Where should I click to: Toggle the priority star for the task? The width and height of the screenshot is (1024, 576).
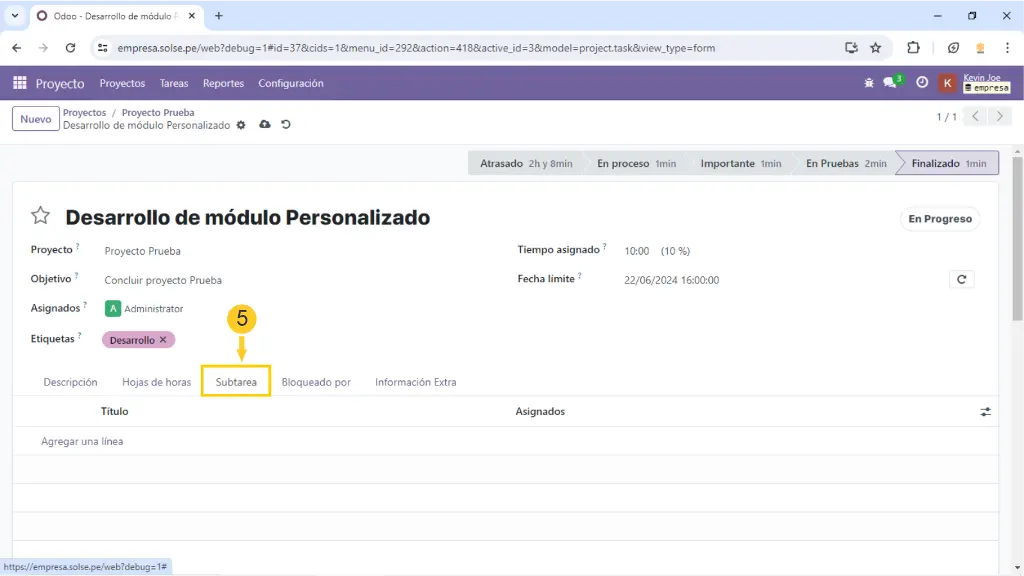(x=40, y=216)
